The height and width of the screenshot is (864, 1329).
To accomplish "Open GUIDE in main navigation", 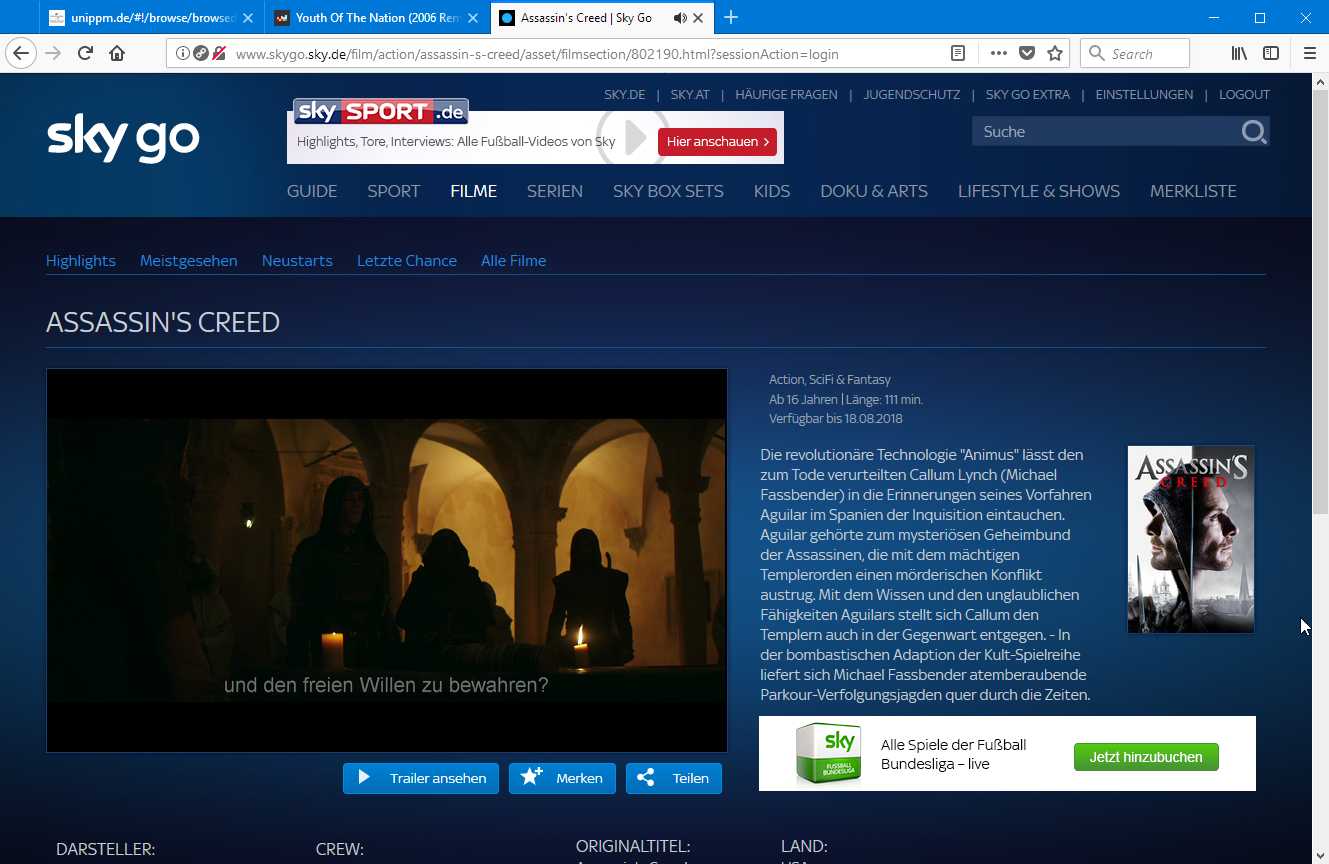I will pyautogui.click(x=312, y=191).
